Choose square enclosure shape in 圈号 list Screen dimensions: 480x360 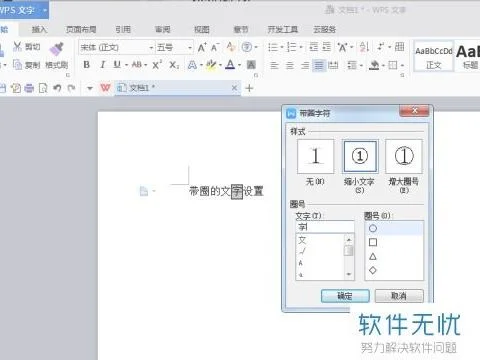coord(373,242)
